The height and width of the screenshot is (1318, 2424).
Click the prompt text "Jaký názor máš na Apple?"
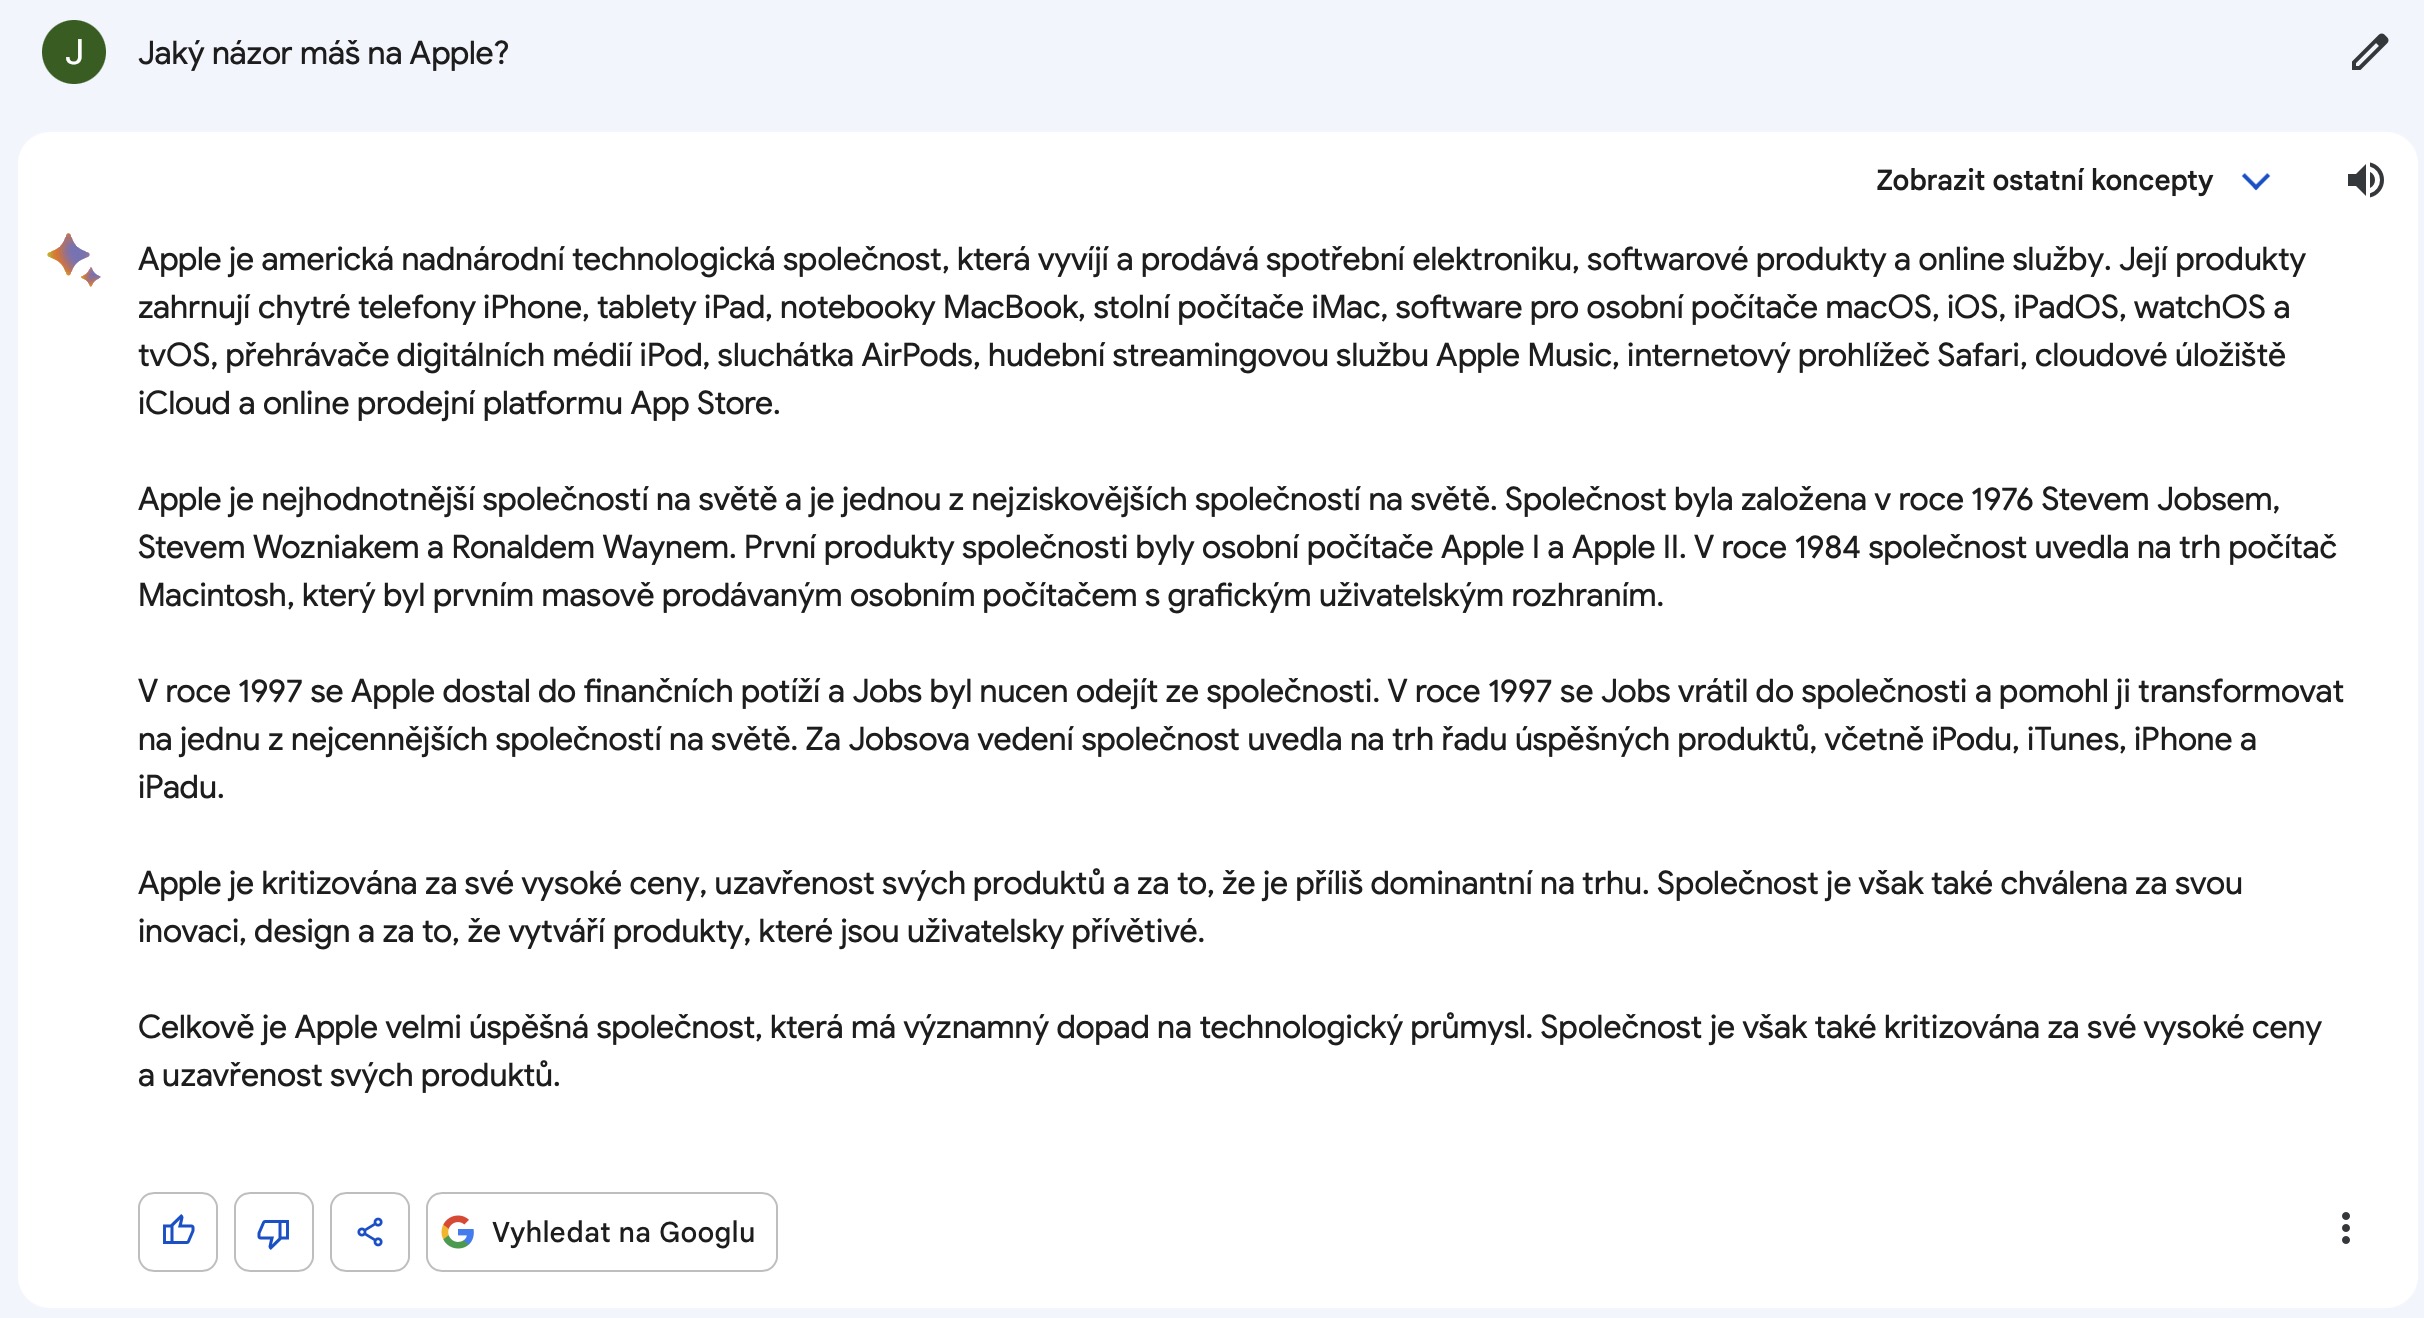pos(323,53)
